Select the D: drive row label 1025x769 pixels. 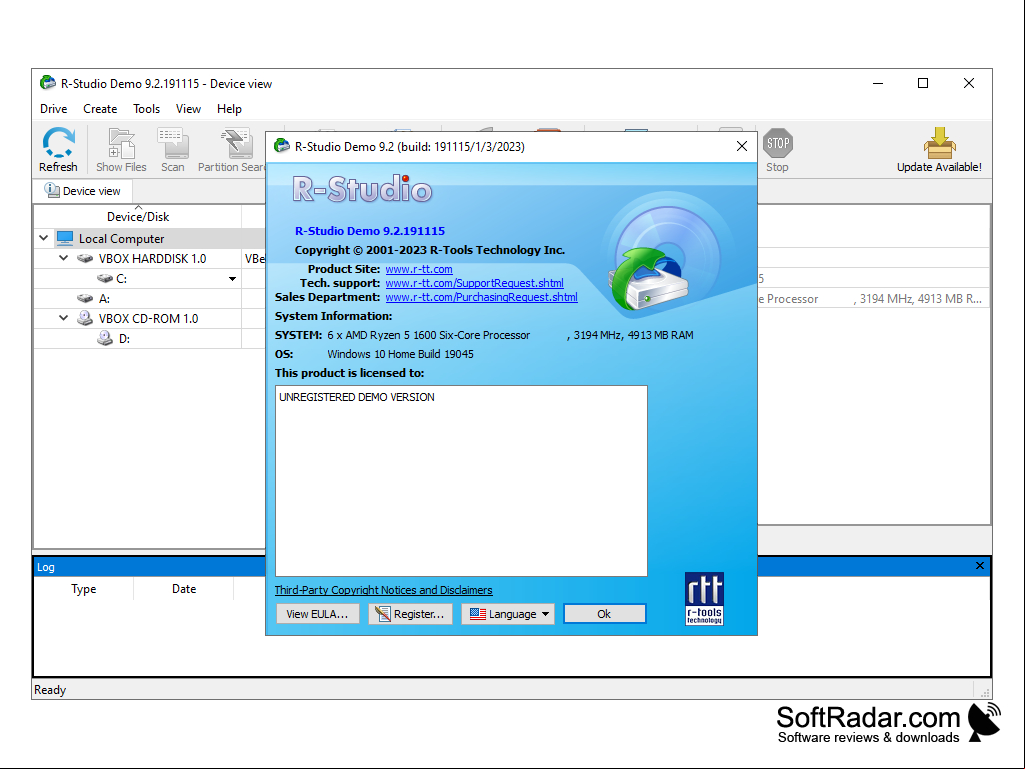pos(124,339)
